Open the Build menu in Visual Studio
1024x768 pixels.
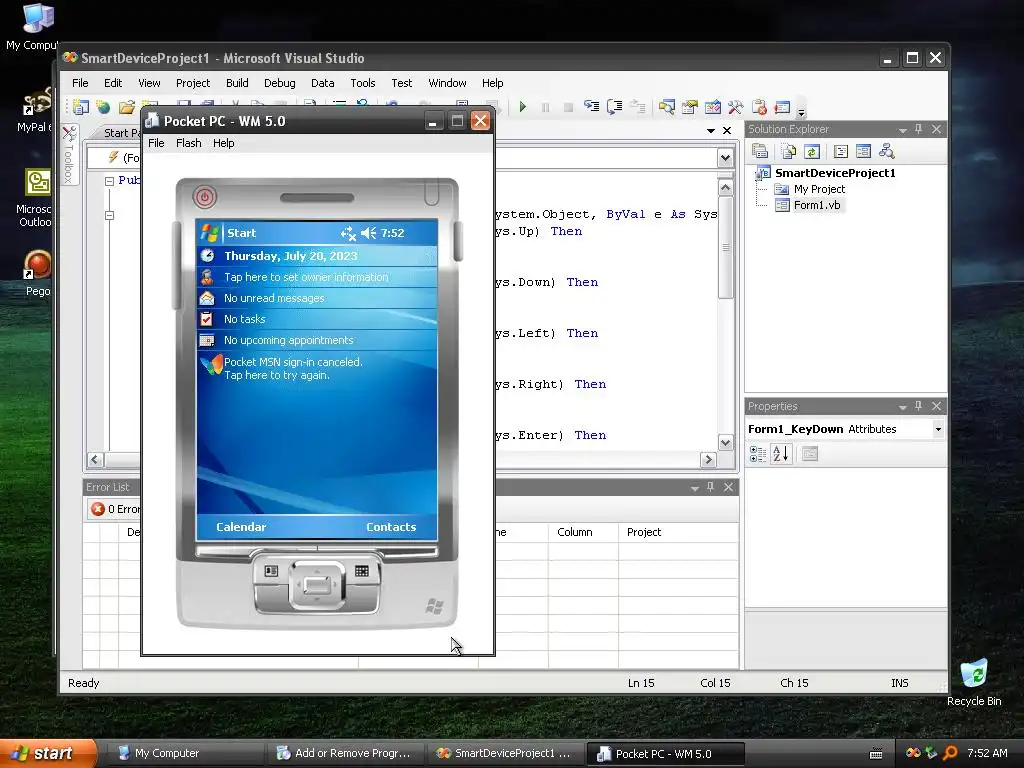click(237, 83)
